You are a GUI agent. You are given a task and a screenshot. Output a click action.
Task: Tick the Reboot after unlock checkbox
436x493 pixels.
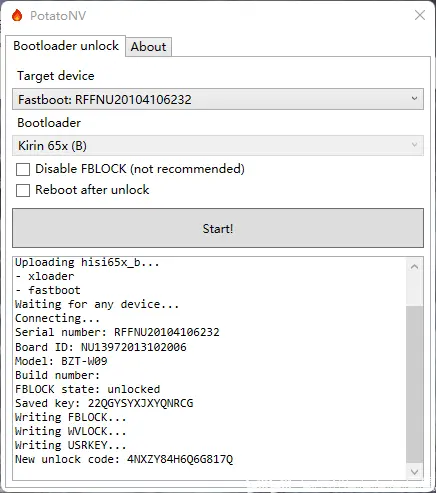coord(23,190)
